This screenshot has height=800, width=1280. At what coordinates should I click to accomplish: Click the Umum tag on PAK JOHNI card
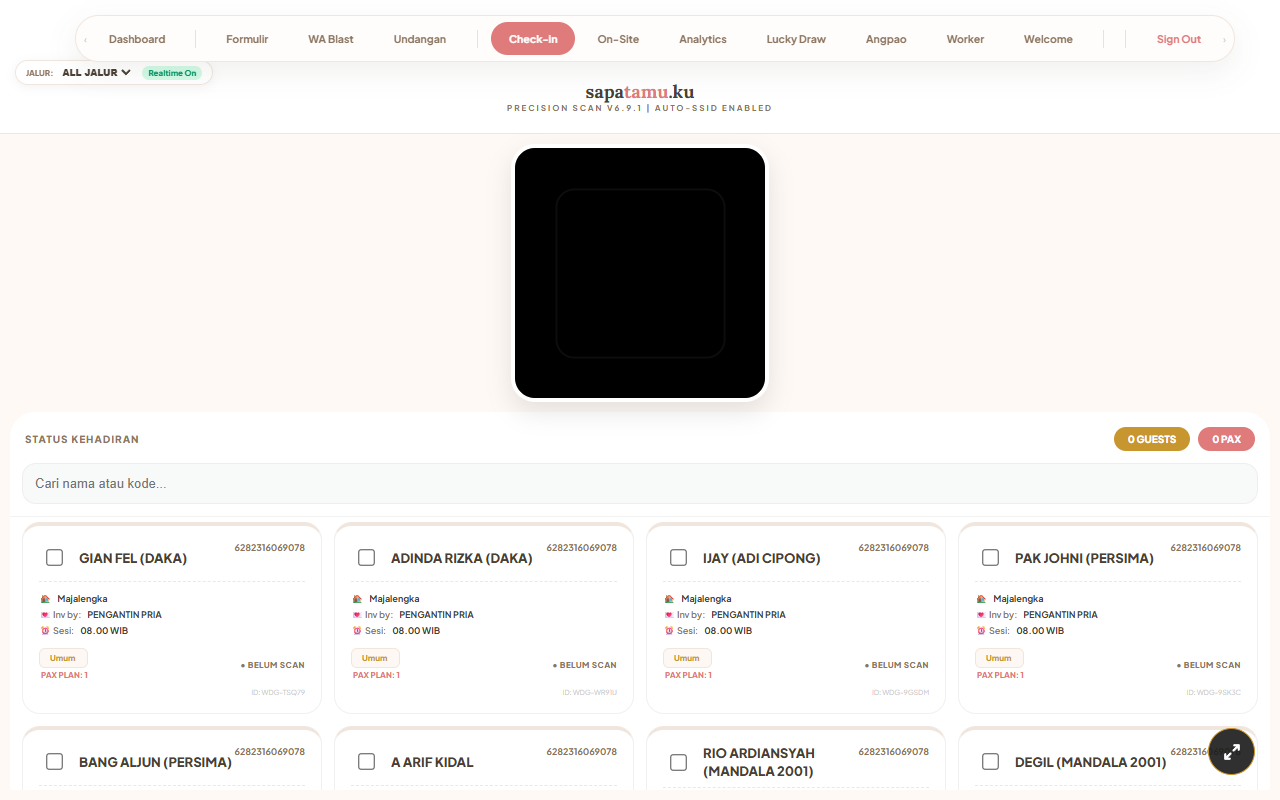(x=999, y=658)
